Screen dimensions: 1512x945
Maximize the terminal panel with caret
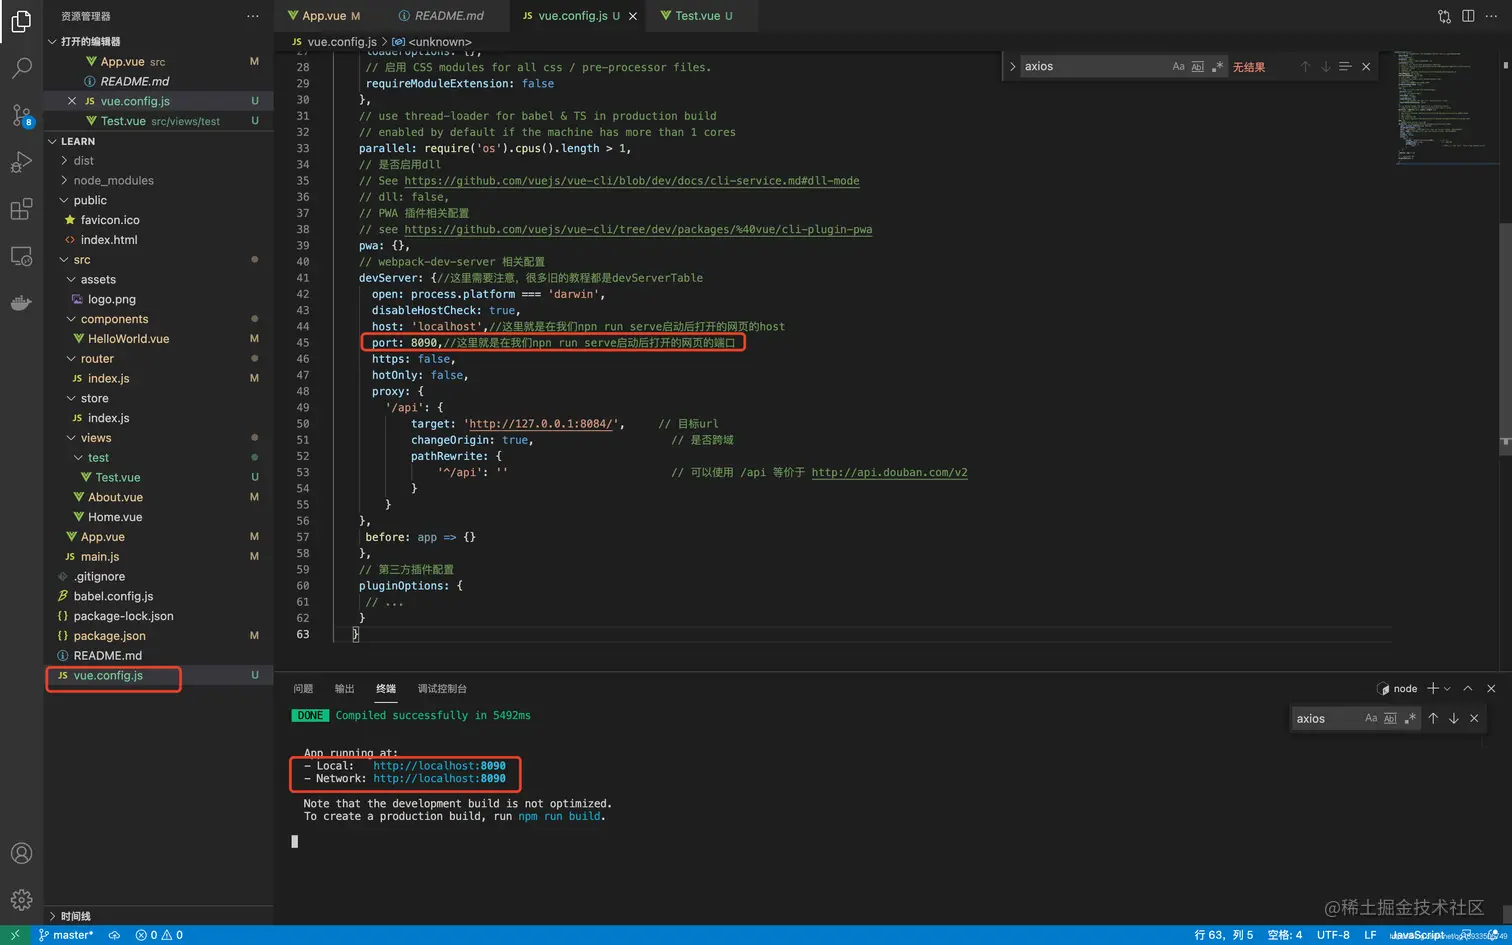1468,688
